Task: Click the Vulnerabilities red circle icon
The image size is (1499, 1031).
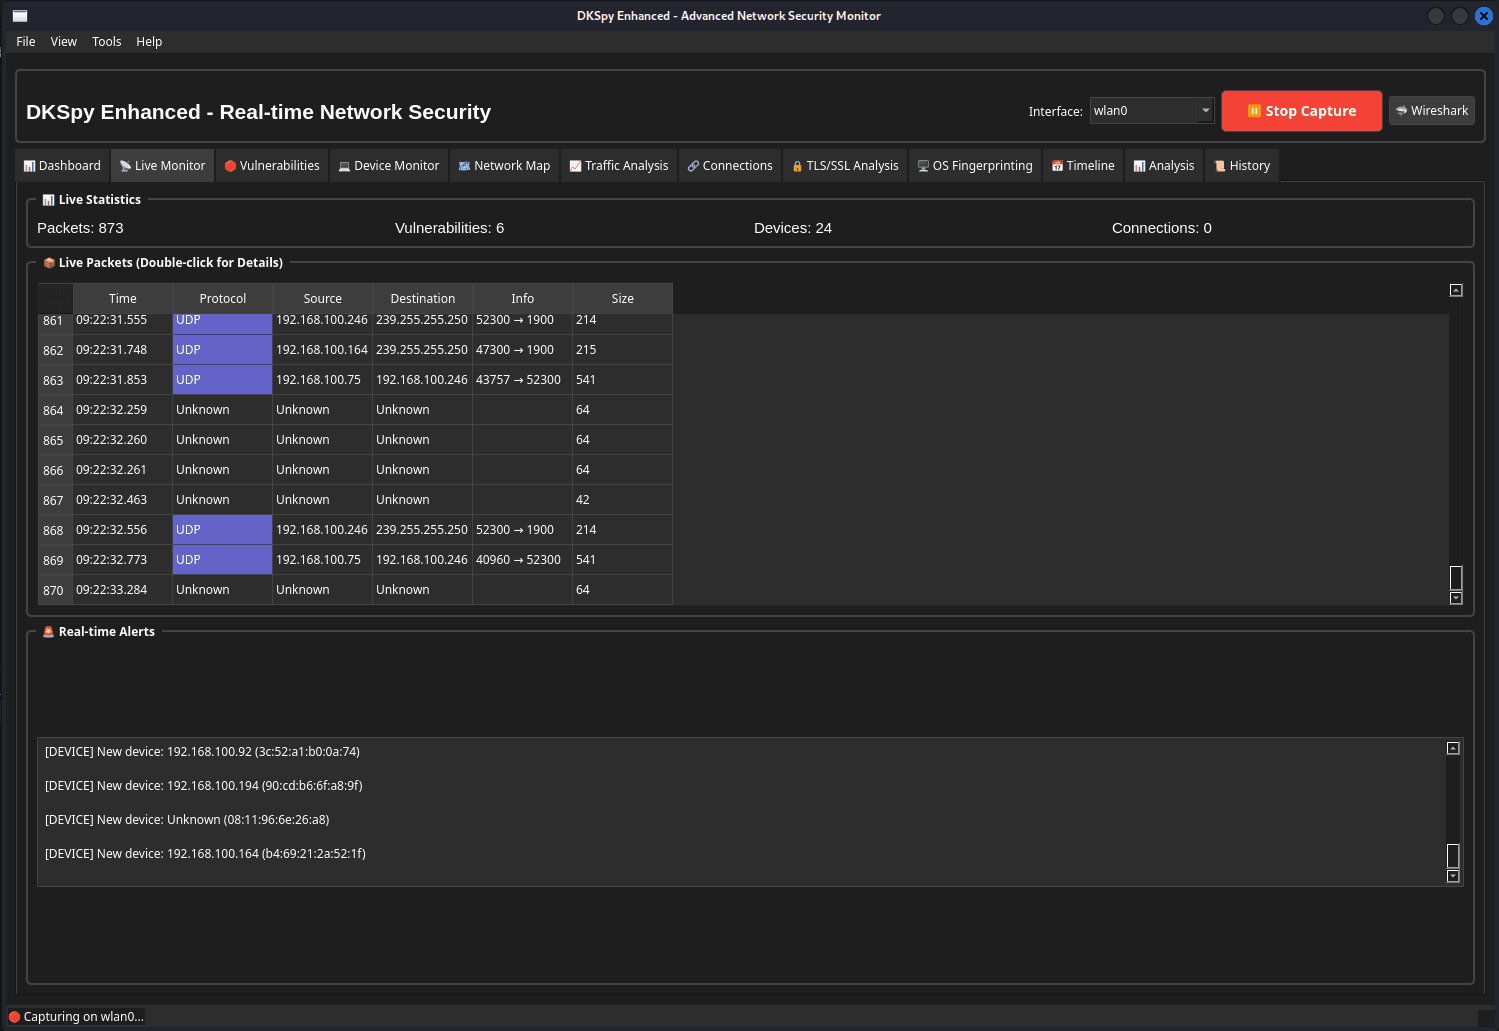Action: pos(230,166)
